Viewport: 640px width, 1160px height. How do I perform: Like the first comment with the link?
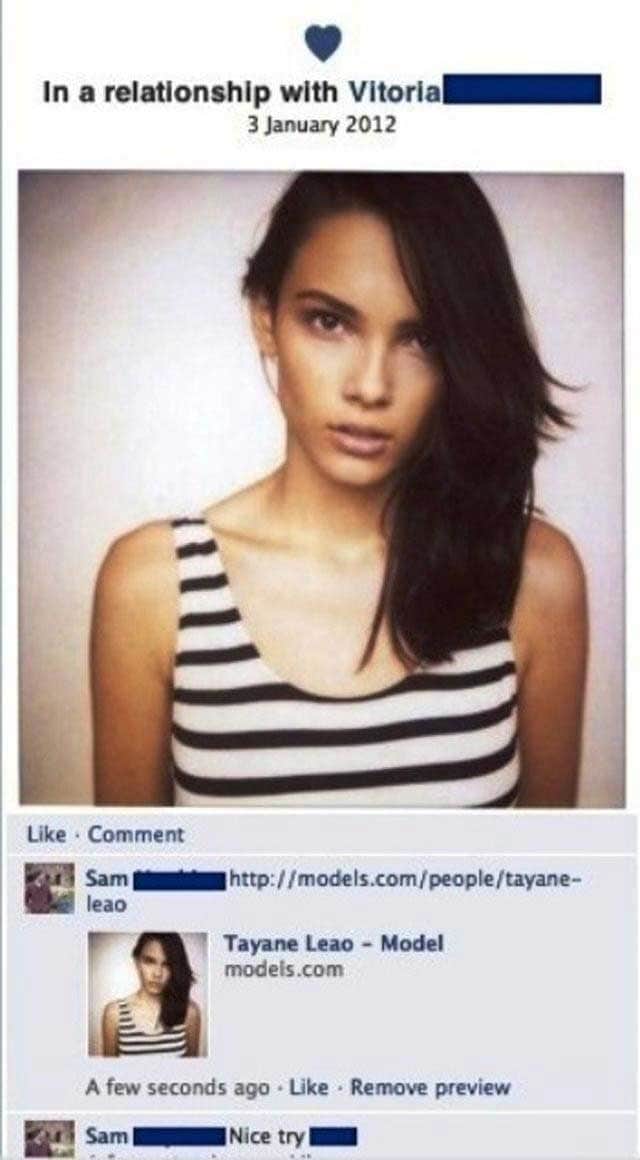click(x=309, y=1088)
